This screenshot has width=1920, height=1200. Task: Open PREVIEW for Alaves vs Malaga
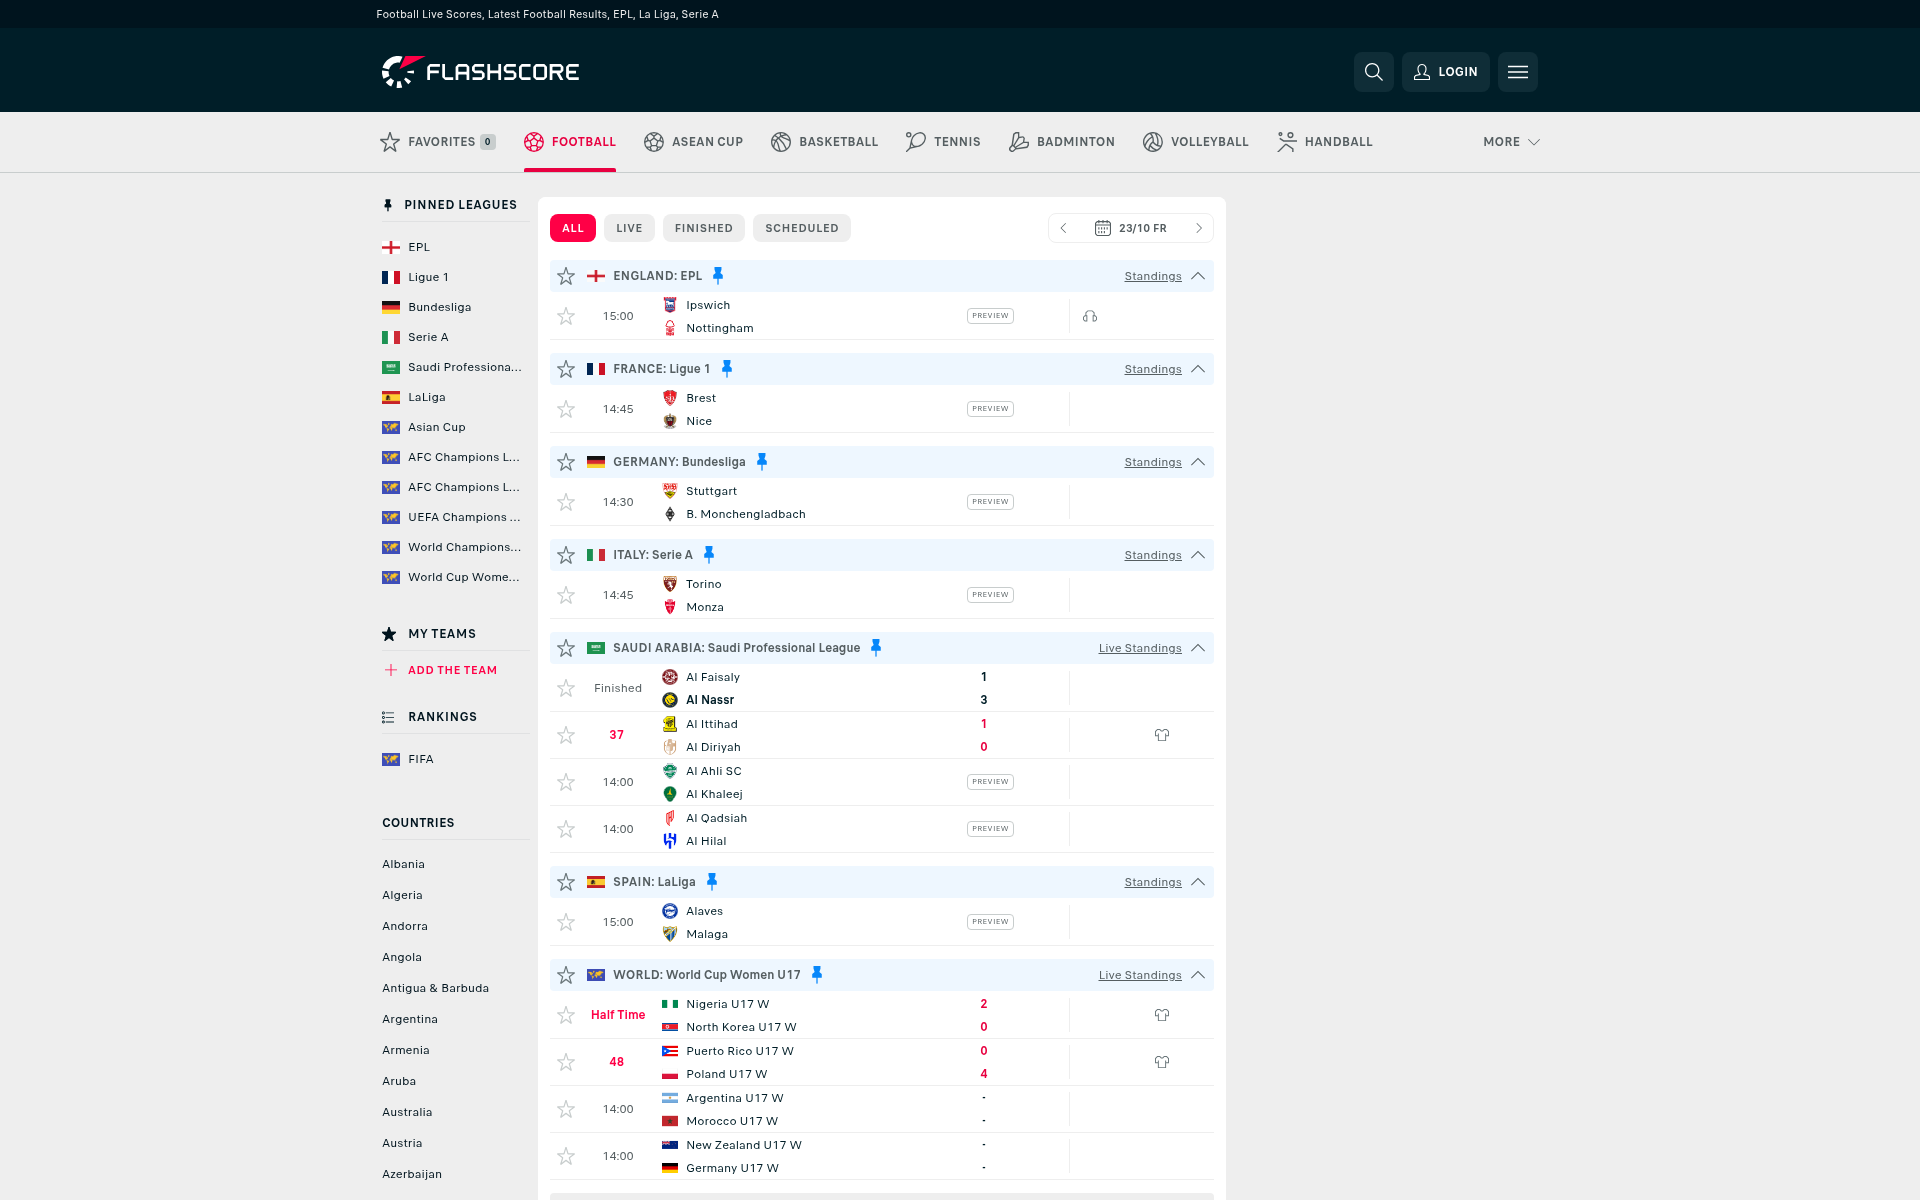coord(990,922)
